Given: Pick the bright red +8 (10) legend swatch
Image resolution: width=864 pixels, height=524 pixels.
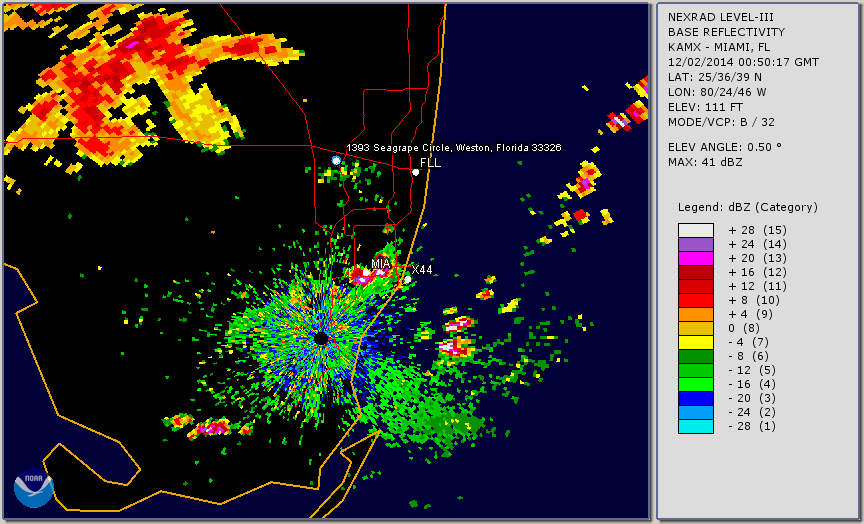Looking at the screenshot, I should coord(696,300).
